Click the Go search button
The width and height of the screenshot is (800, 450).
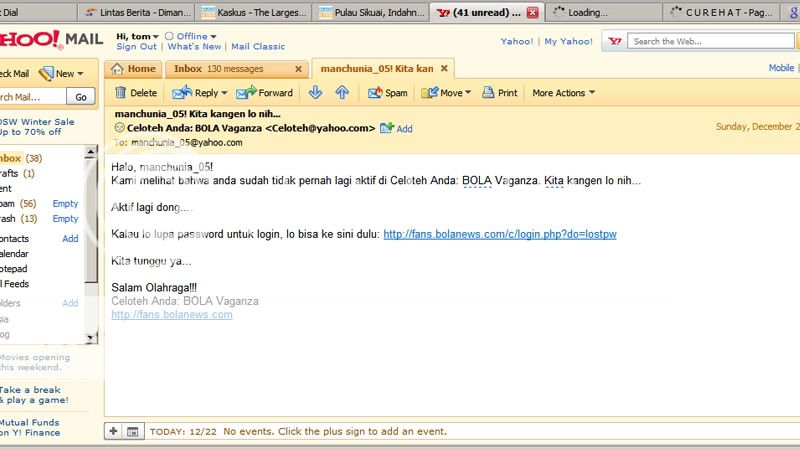(81, 97)
